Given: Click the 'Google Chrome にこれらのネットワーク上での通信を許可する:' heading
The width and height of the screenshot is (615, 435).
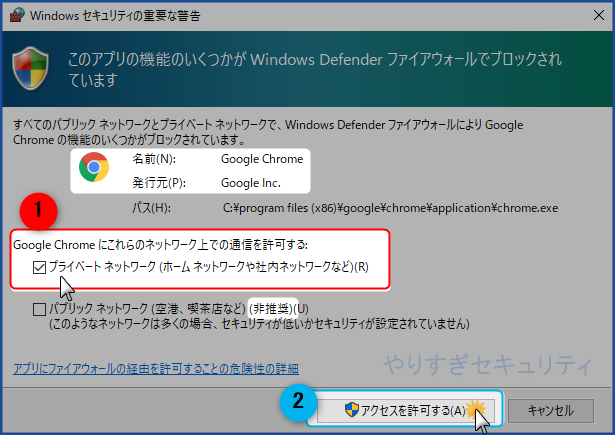Looking at the screenshot, I should (x=160, y=245).
